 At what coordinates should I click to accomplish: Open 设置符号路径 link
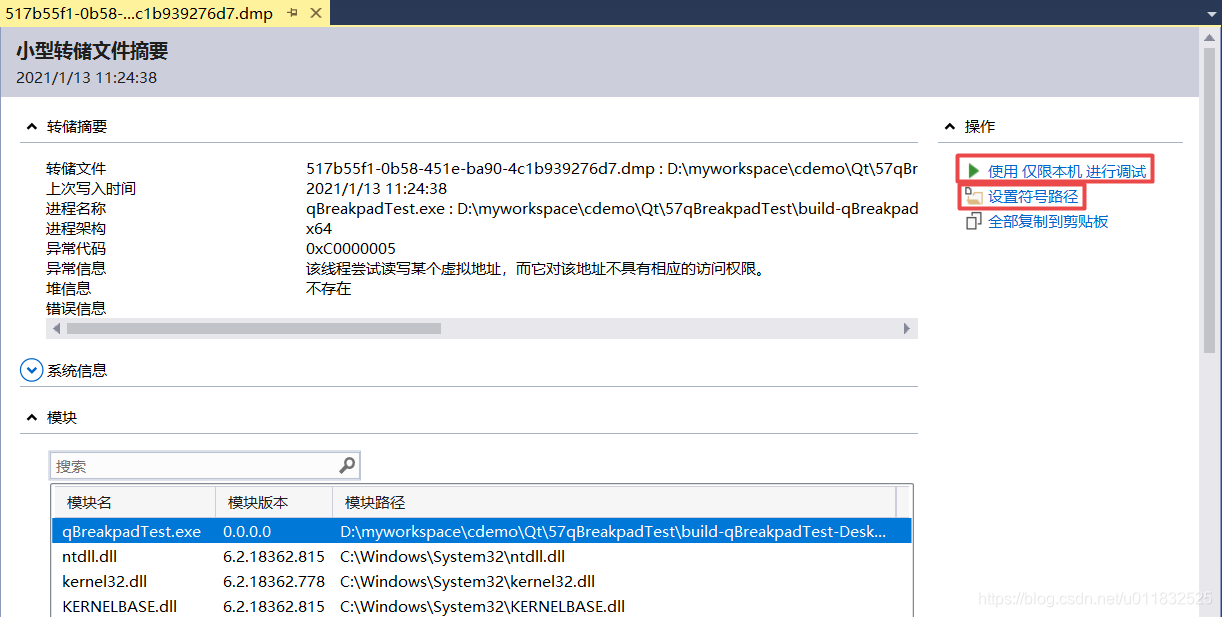click(1033, 196)
